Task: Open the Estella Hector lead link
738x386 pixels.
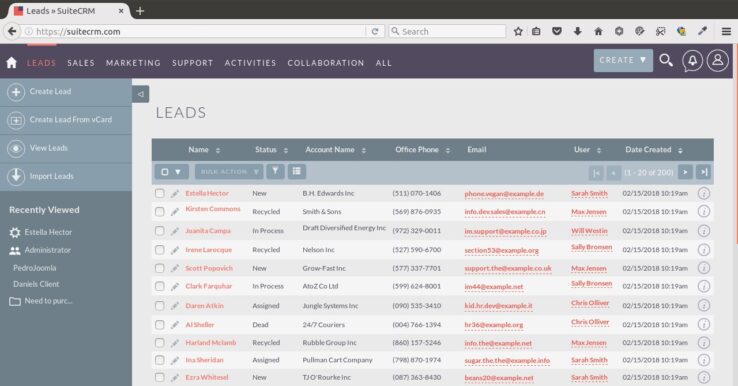Action: pyautogui.click(x=207, y=193)
